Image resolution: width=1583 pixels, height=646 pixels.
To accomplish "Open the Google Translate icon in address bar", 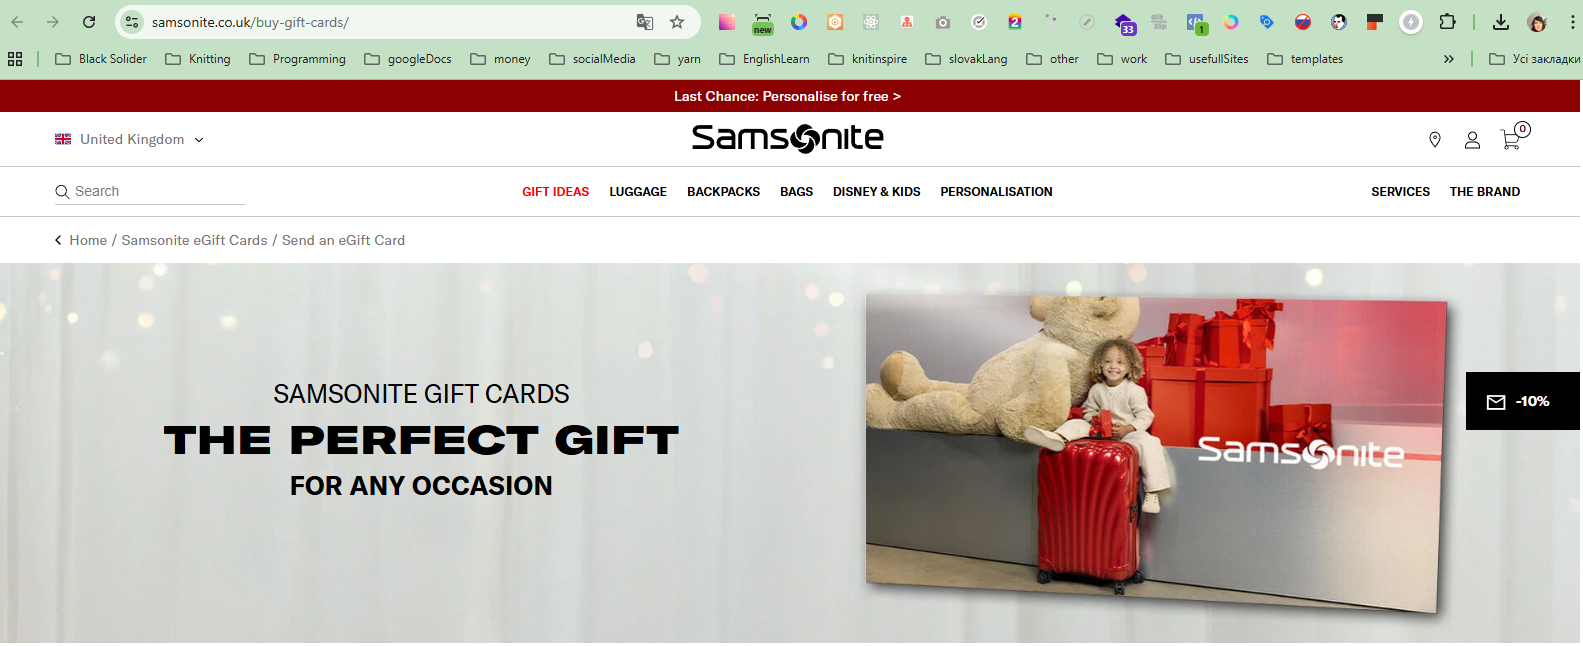I will [645, 22].
